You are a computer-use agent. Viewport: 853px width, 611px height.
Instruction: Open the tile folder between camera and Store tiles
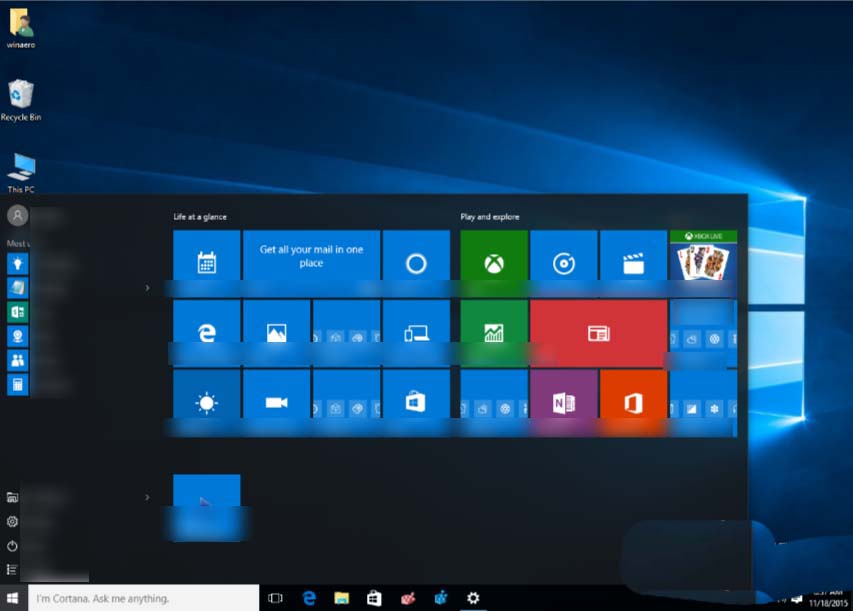[x=346, y=403]
